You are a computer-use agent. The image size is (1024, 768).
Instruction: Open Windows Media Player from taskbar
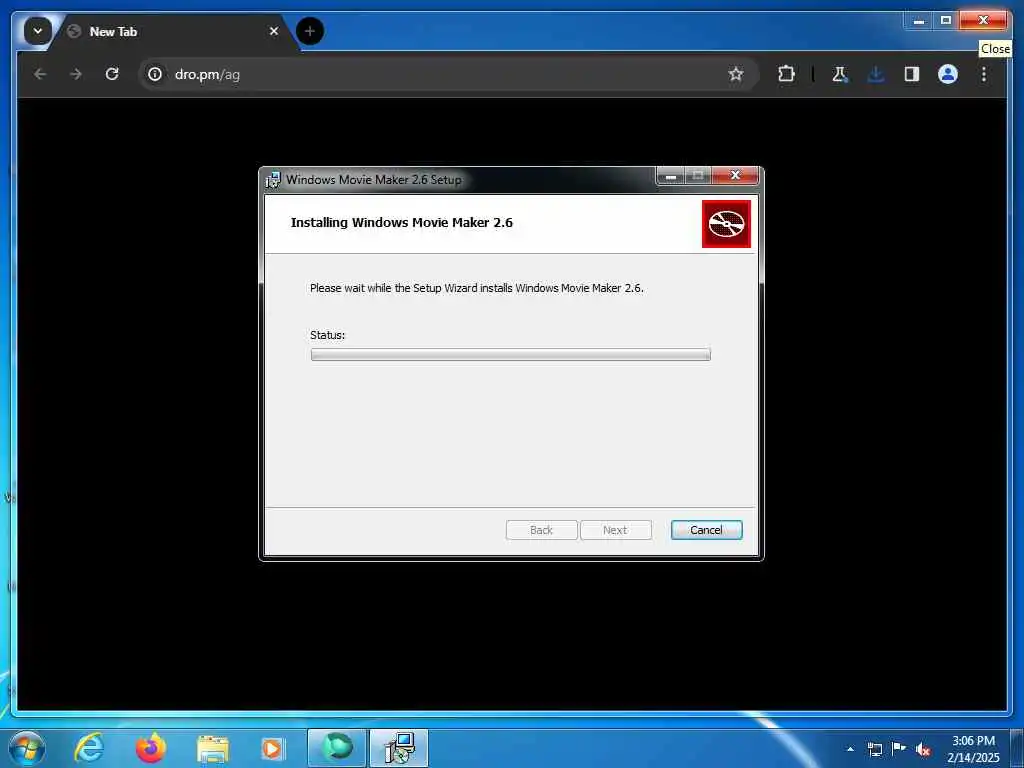(272, 749)
